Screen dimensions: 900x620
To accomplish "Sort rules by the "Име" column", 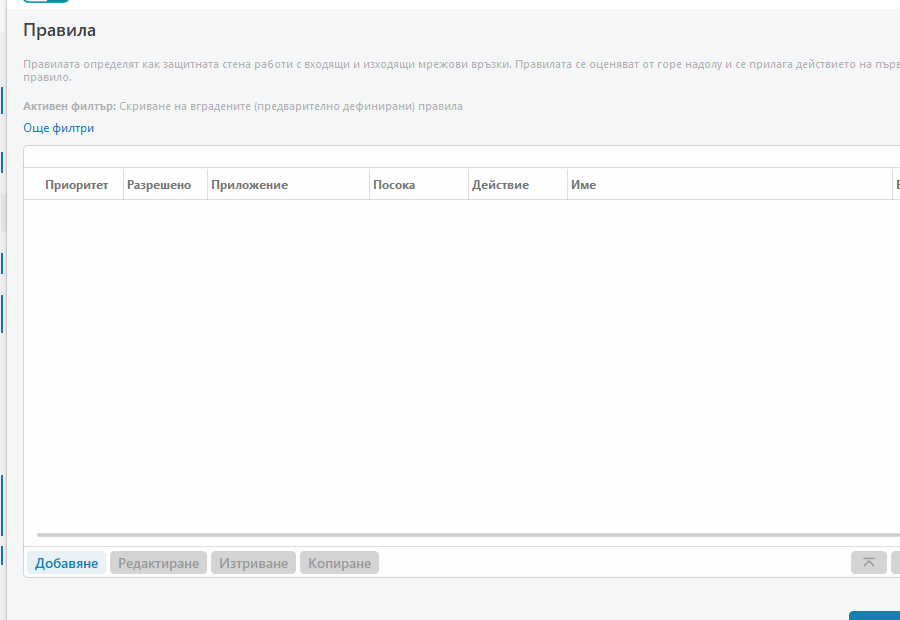I will 583,185.
